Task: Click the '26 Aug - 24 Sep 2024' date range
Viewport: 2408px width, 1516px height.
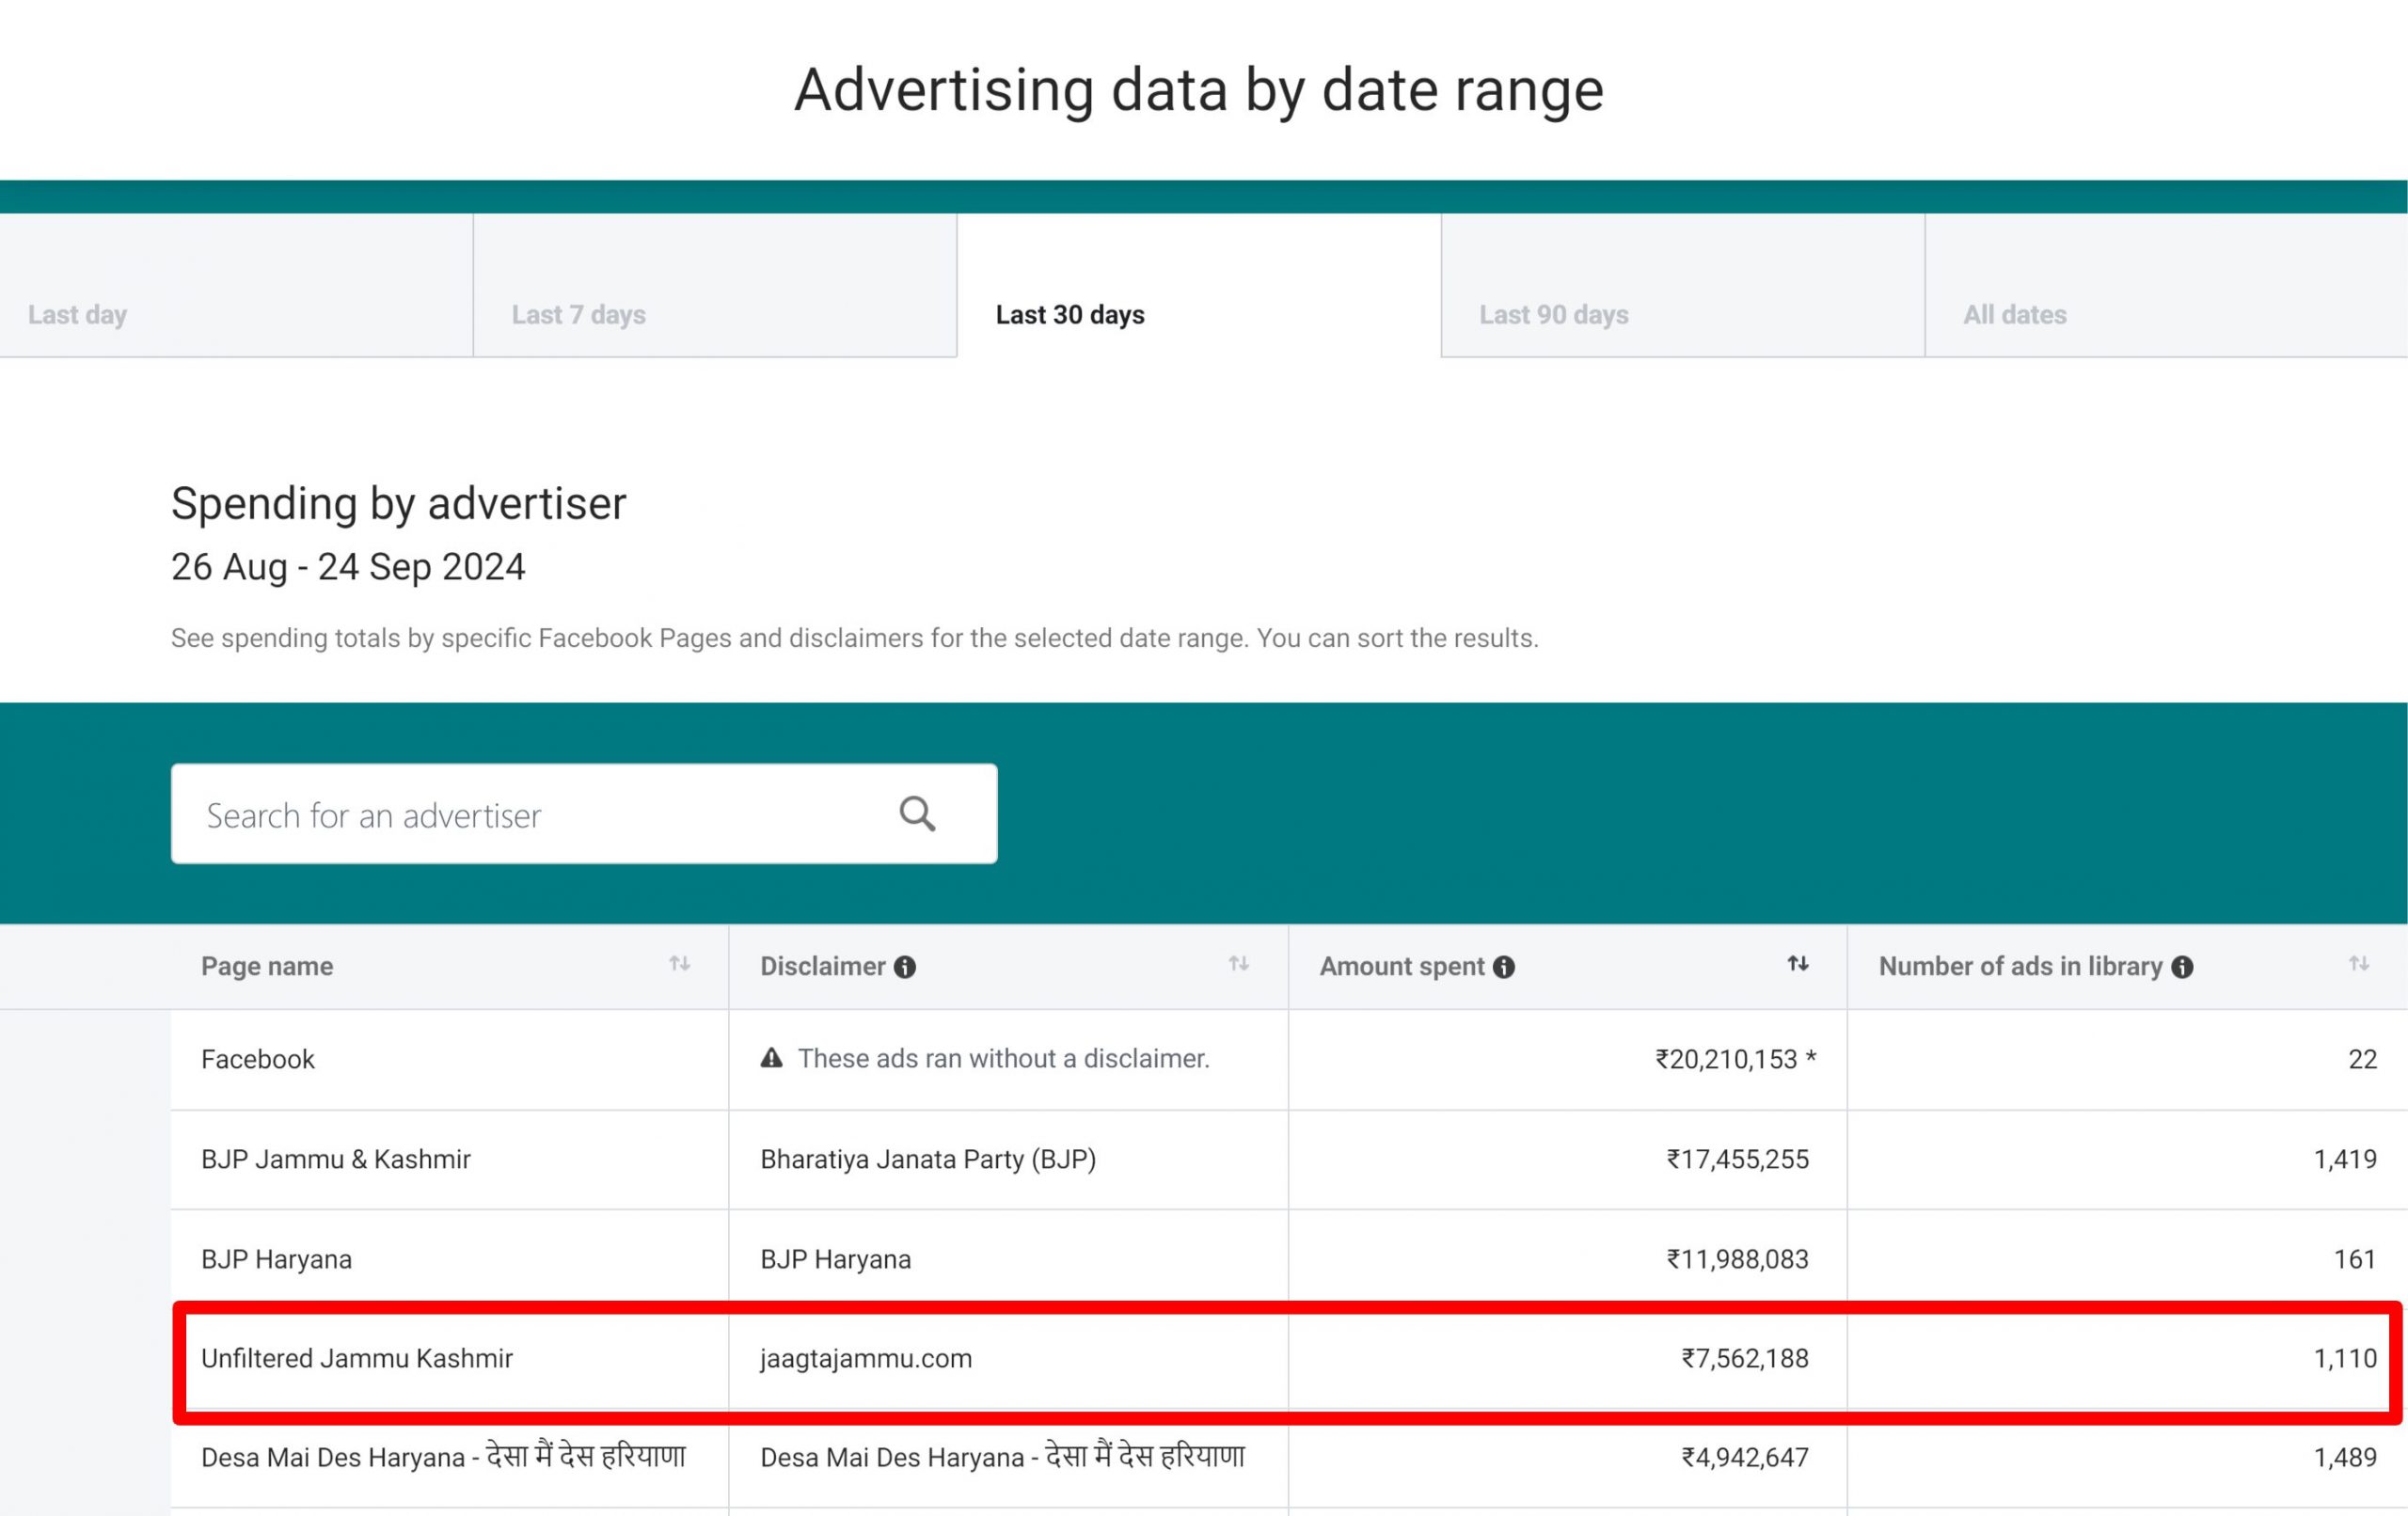Action: pyautogui.click(x=348, y=567)
